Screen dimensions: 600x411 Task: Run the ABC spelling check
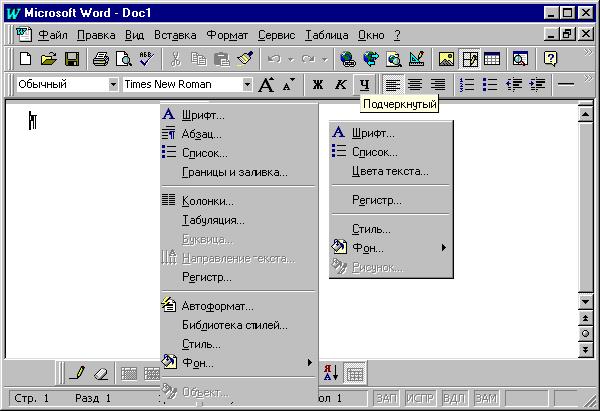[x=146, y=59]
